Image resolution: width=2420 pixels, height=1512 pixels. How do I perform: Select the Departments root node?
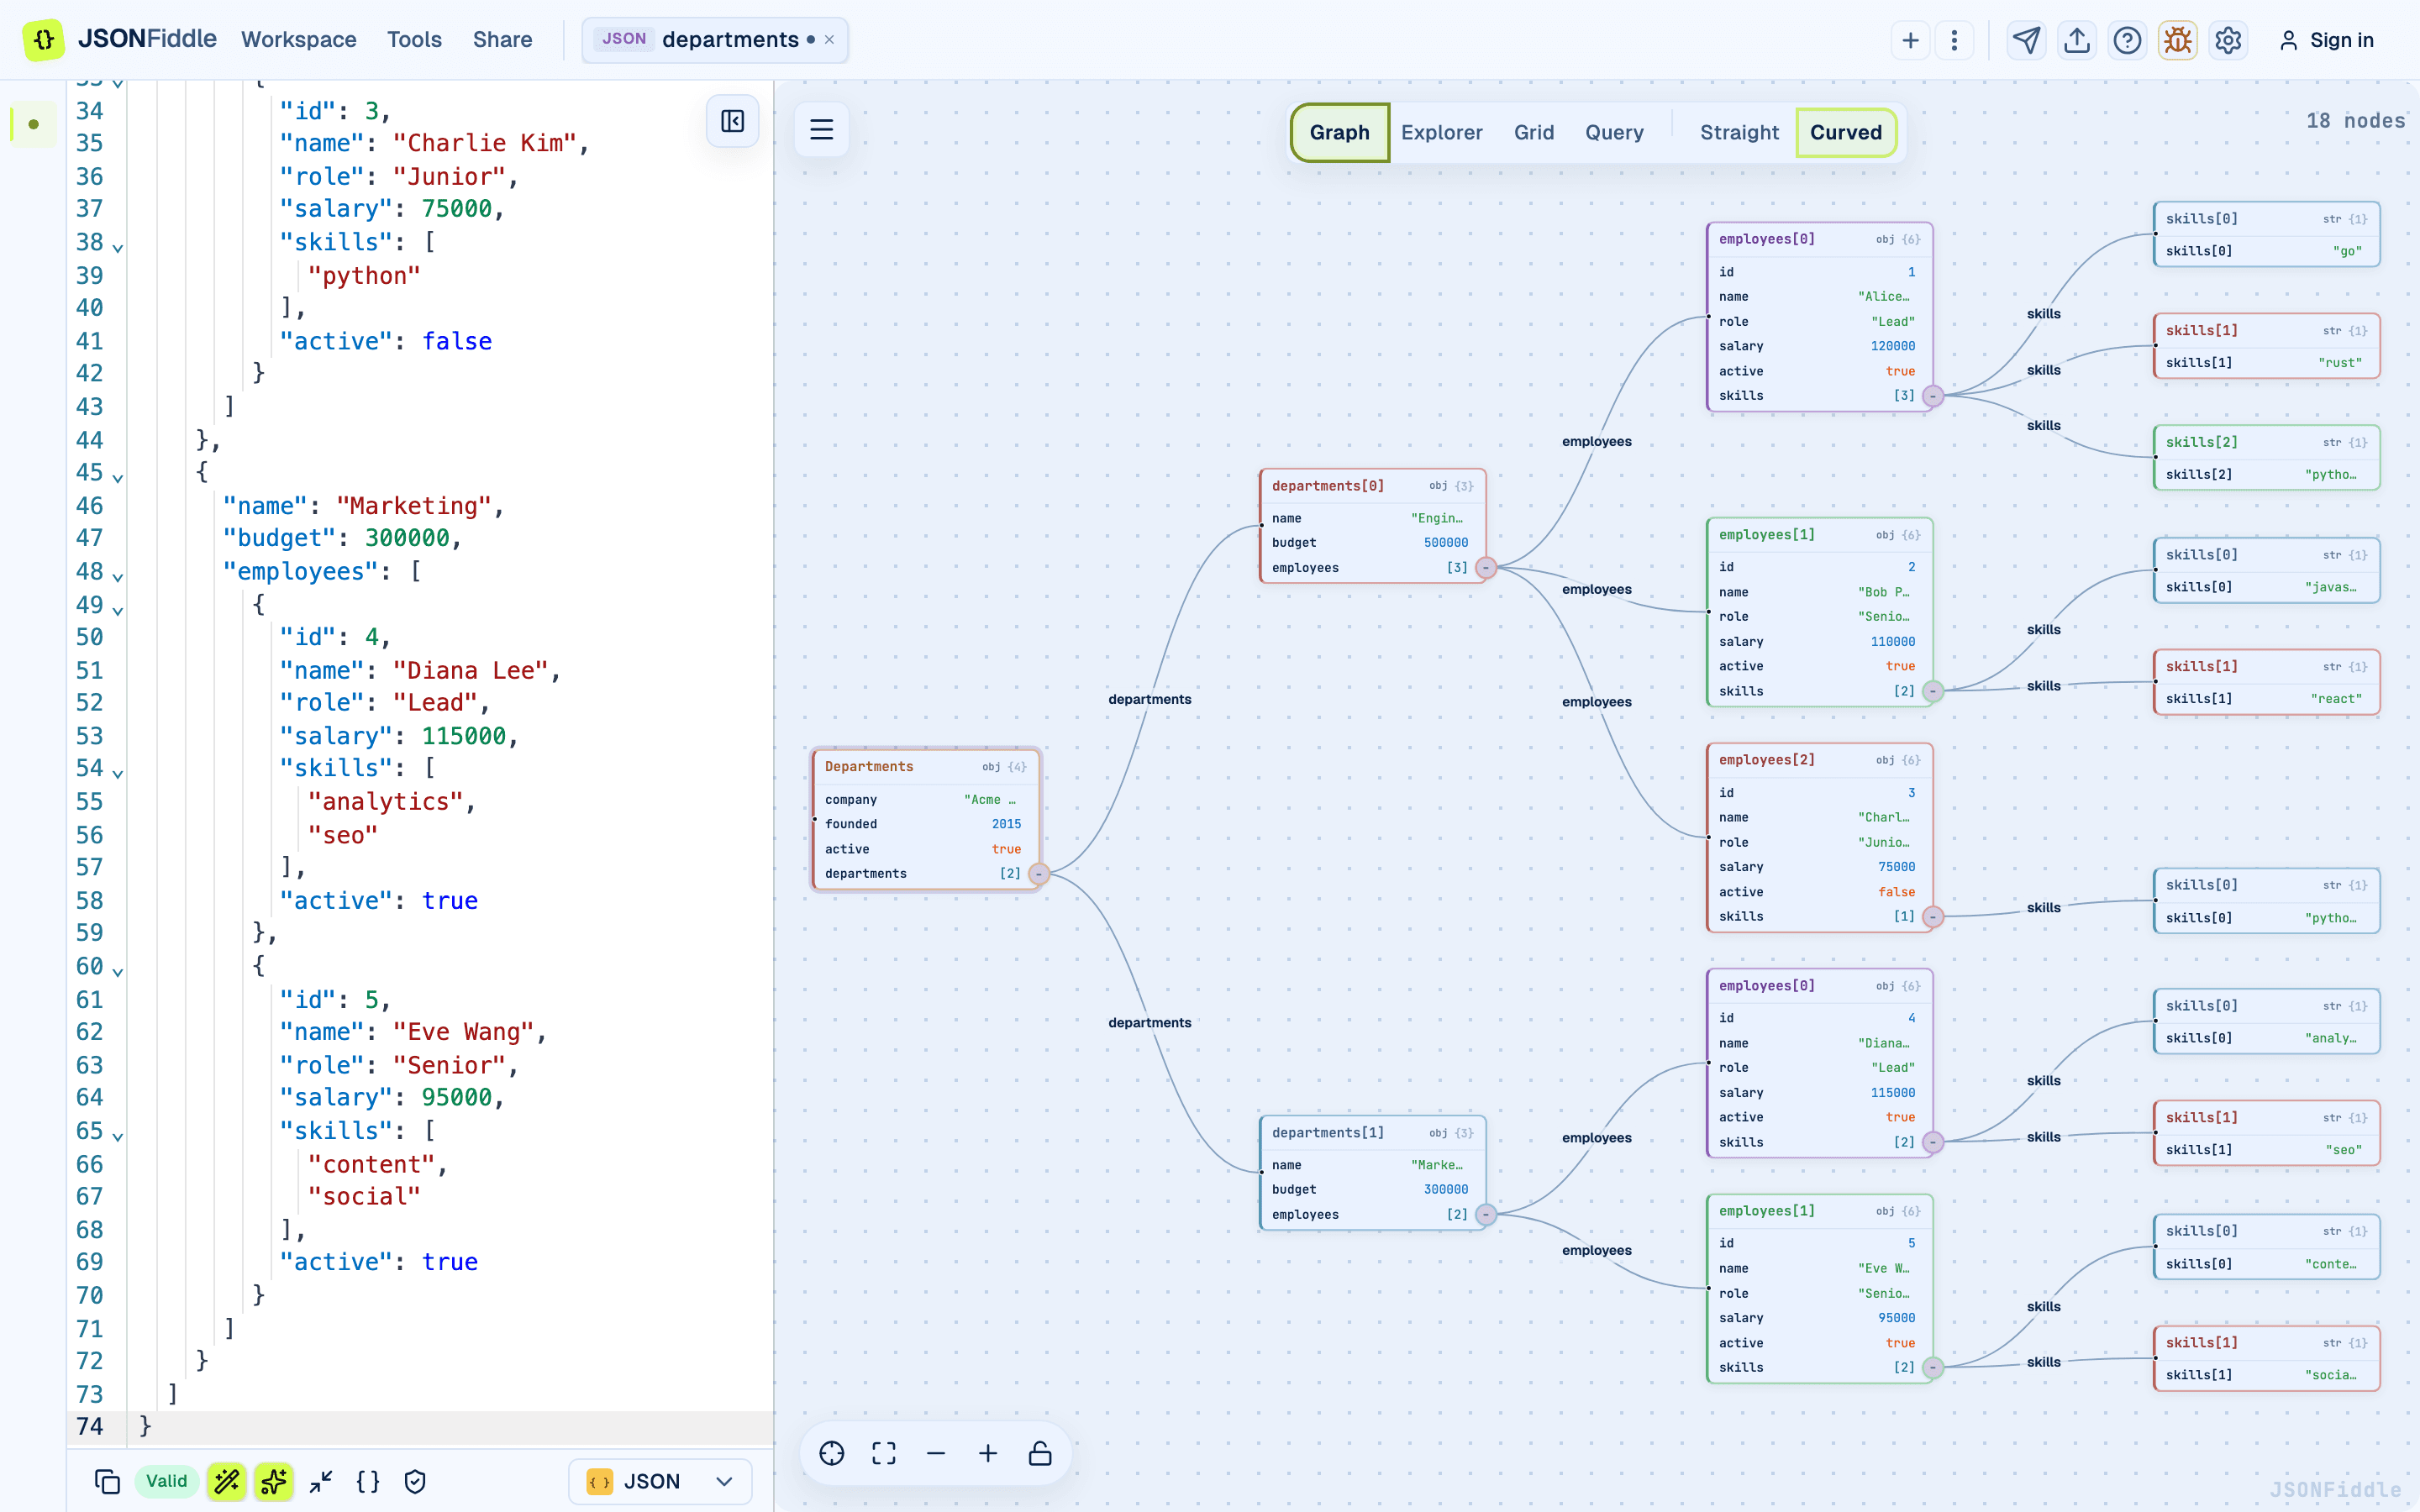926,820
